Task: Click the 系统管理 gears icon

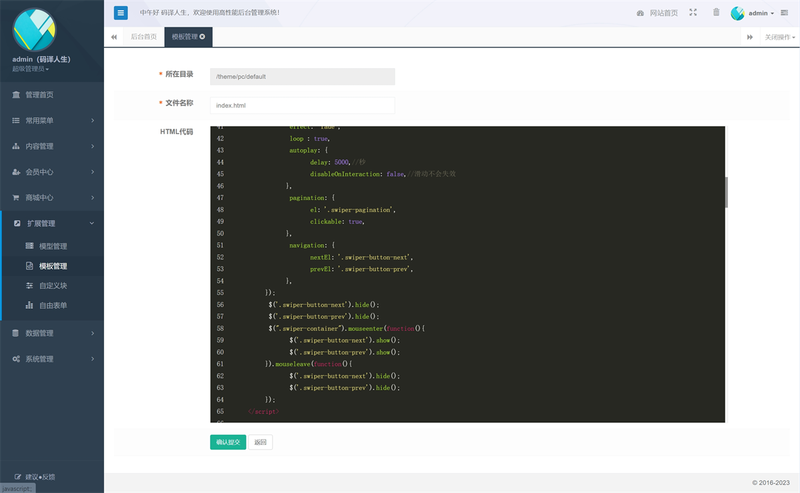Action: pos(16,359)
